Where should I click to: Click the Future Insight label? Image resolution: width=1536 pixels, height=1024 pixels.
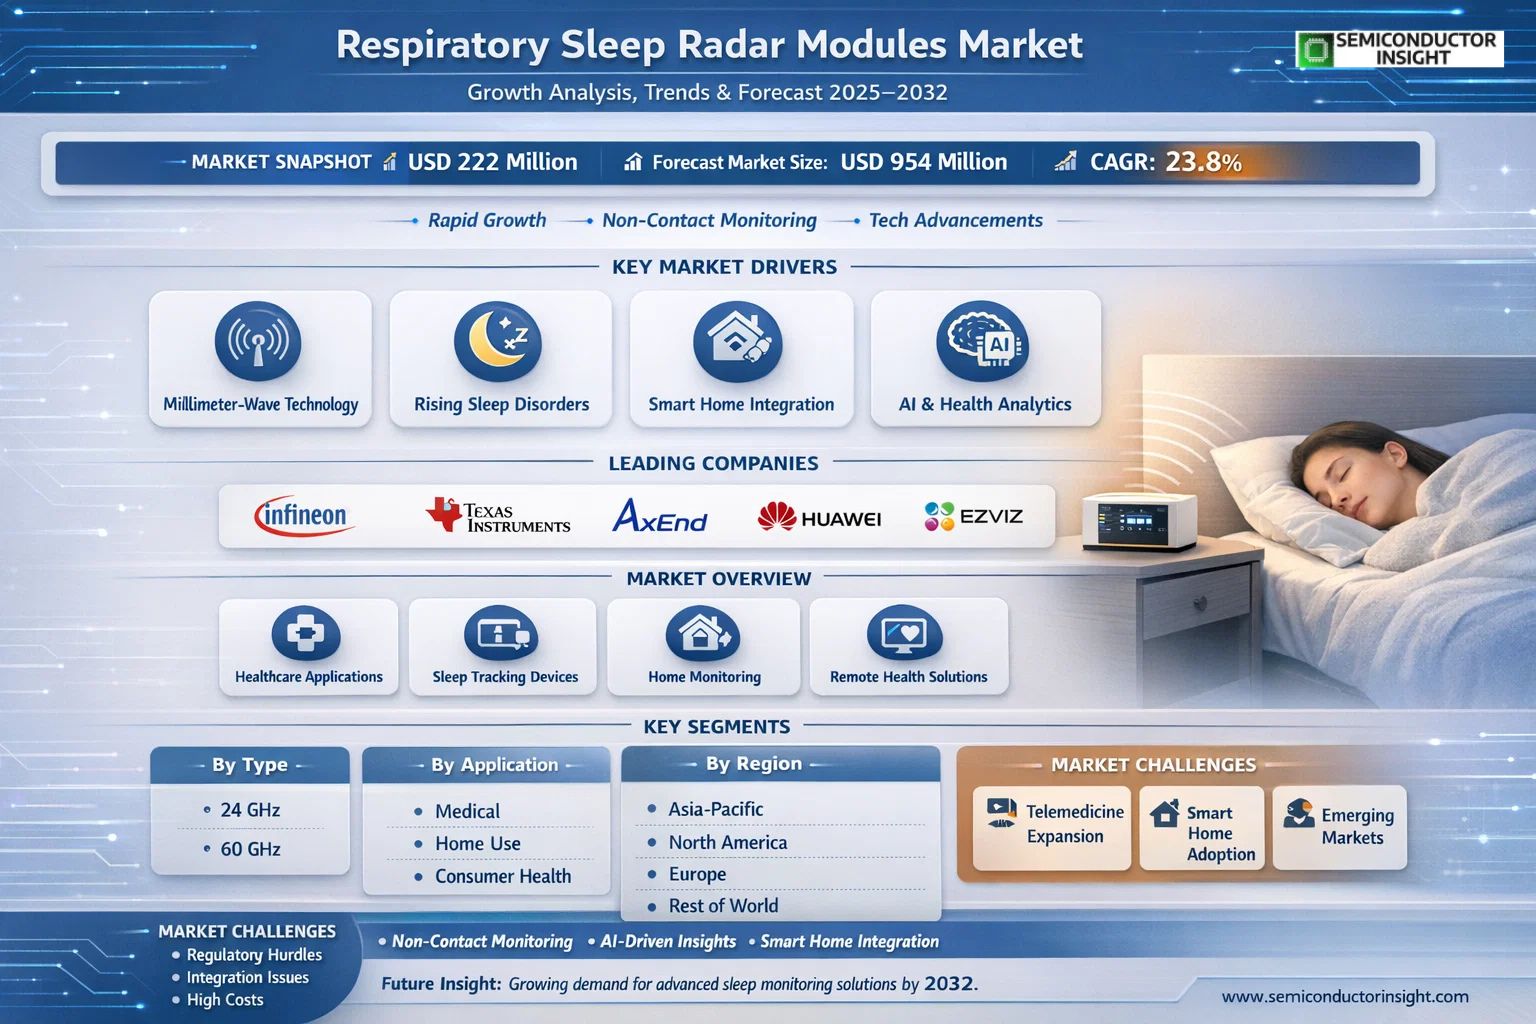point(441,984)
